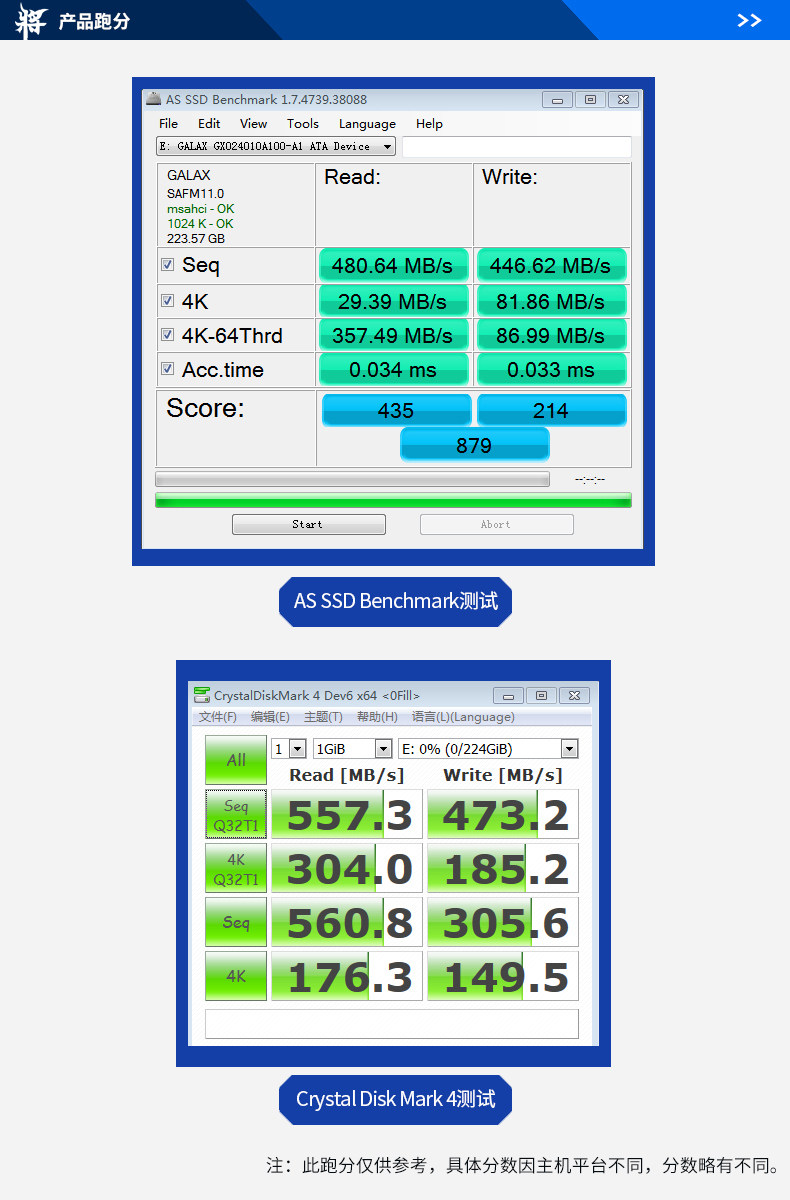Click the blank text field beside the drive dropdown
The width and height of the screenshot is (790, 1200).
517,147
